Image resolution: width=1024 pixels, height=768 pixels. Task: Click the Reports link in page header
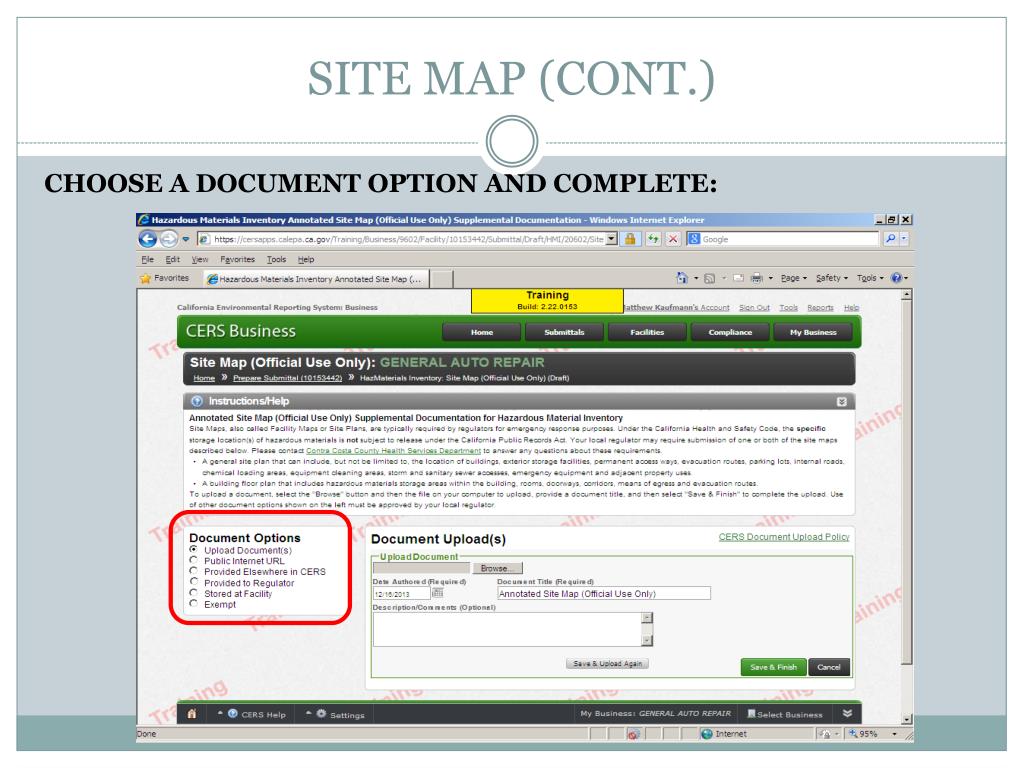[x=820, y=308]
